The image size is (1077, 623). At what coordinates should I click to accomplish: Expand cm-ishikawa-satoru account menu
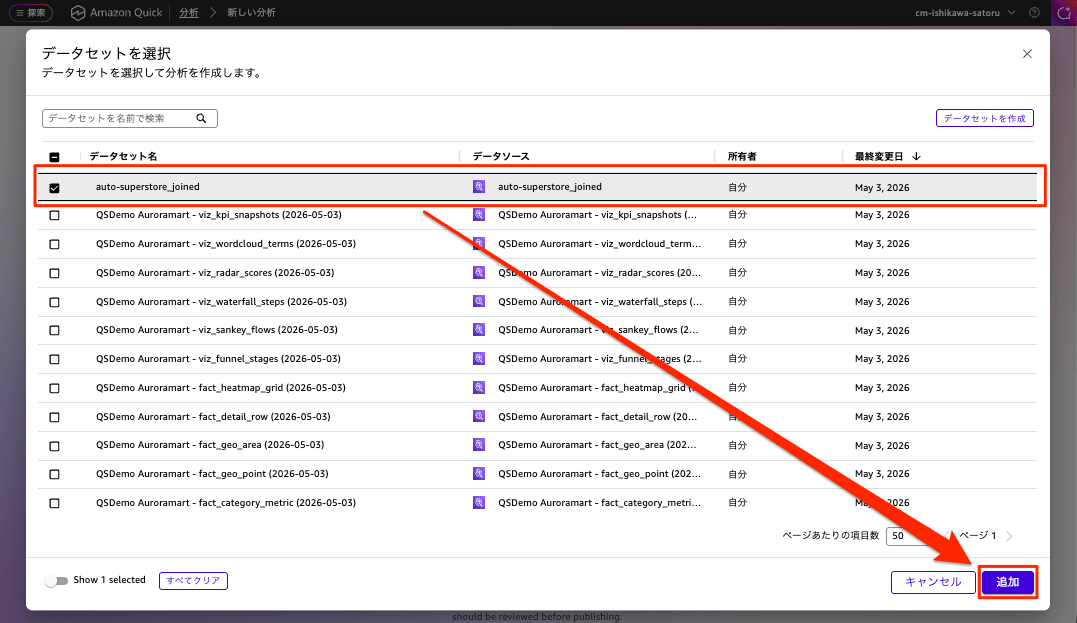click(x=965, y=12)
